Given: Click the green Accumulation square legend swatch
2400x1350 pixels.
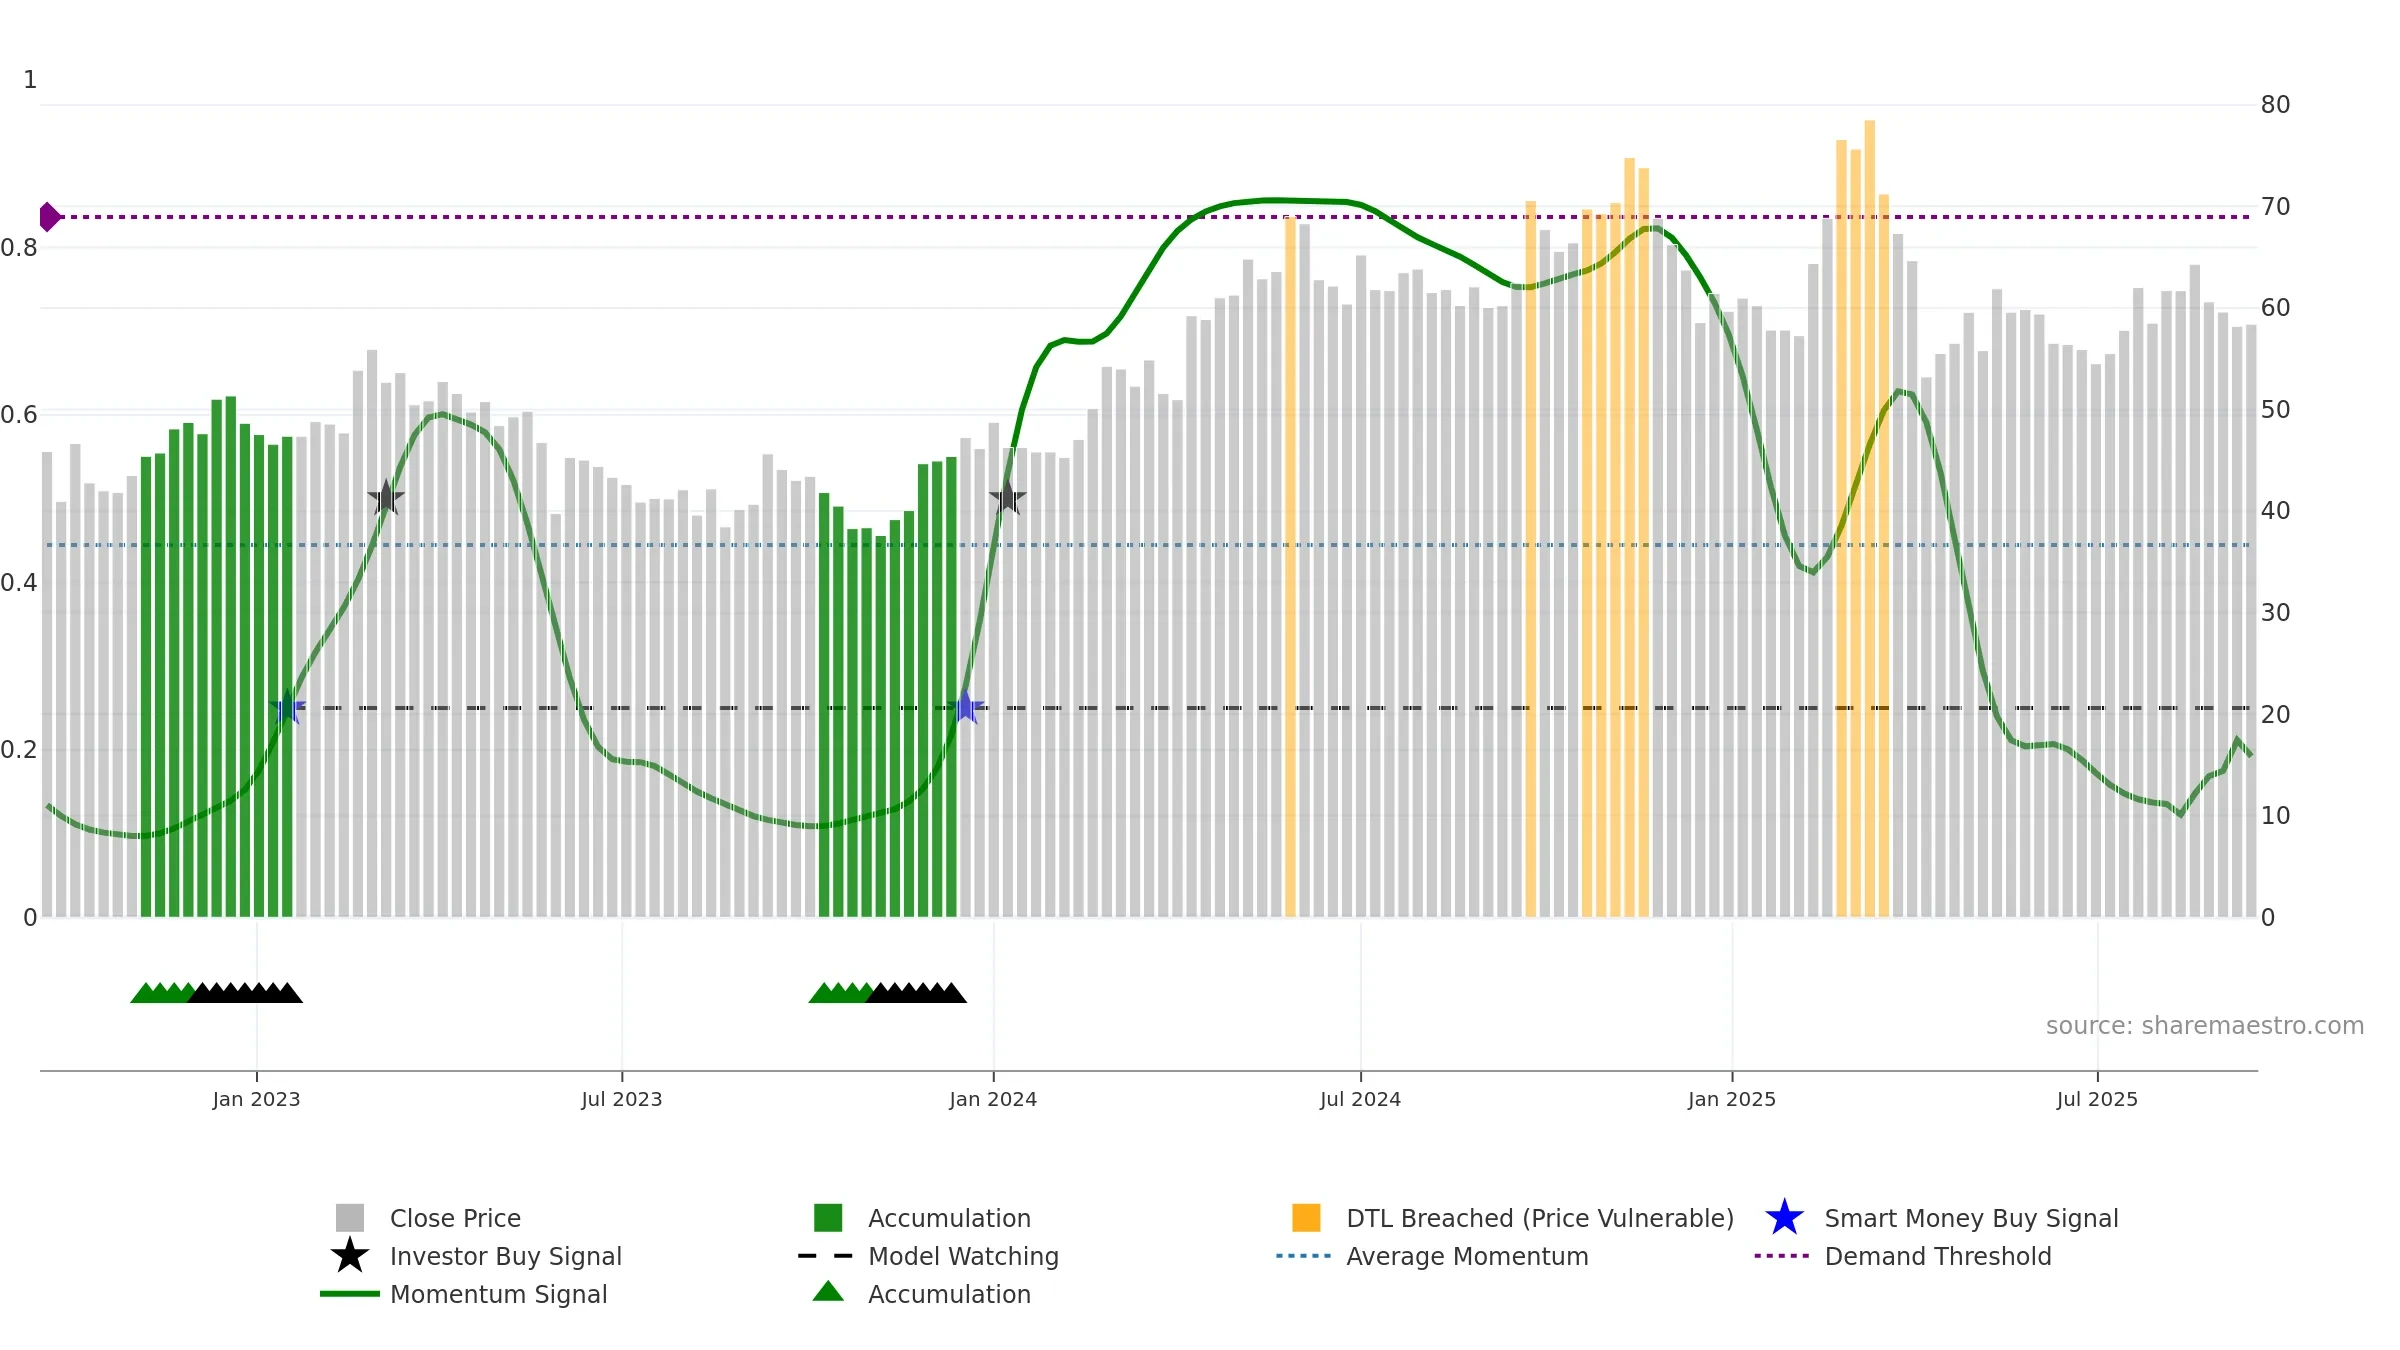Looking at the screenshot, I should click(x=828, y=1218).
